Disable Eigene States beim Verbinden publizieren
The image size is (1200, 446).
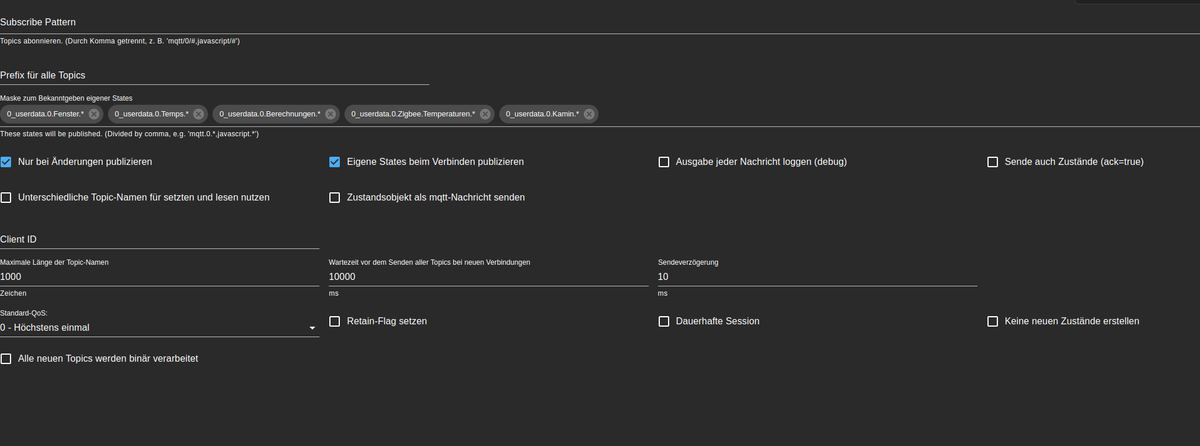(335, 161)
